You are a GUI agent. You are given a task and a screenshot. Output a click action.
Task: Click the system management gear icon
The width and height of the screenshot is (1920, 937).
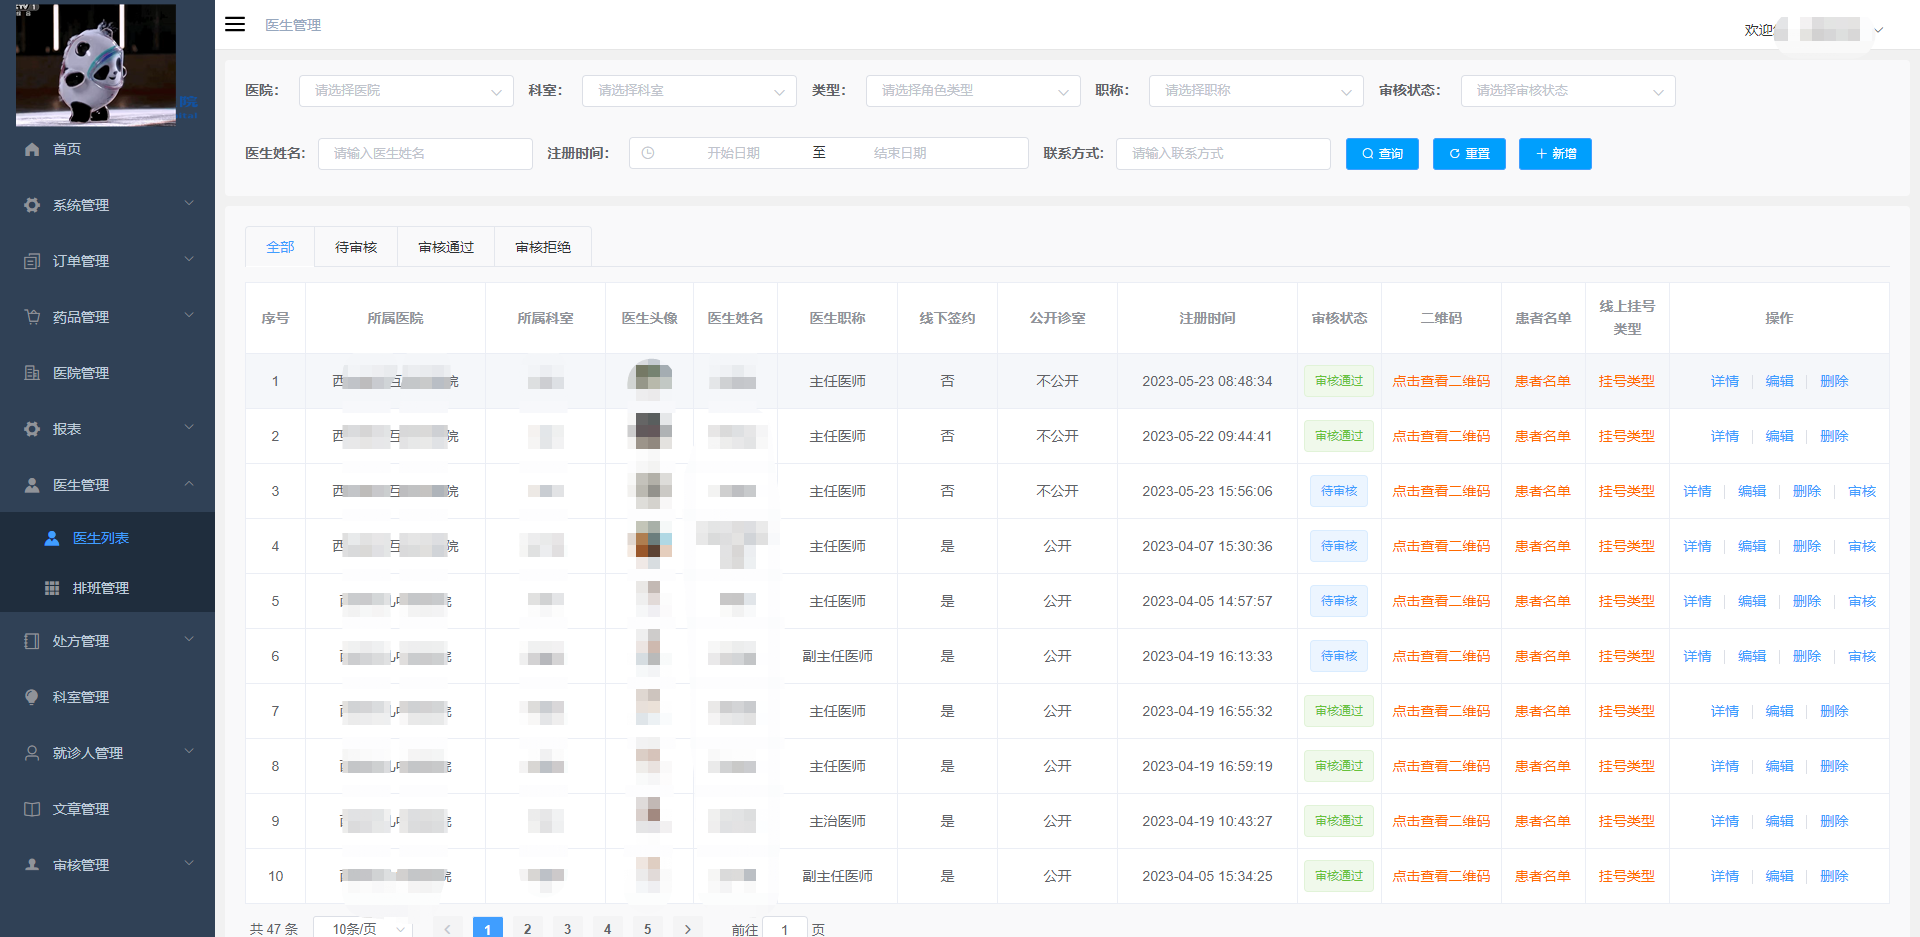32,205
